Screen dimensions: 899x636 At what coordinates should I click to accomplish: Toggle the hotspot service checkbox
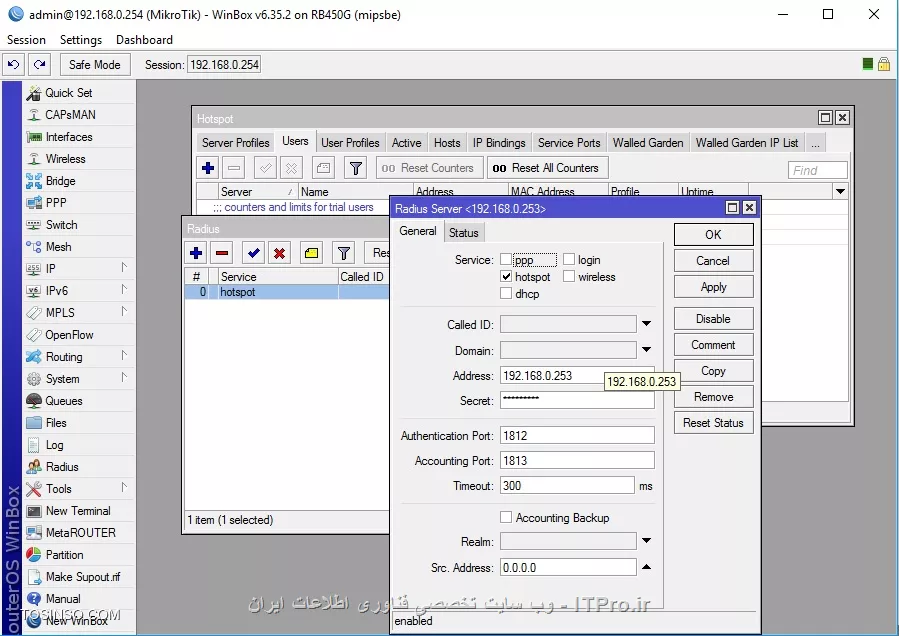[506, 276]
